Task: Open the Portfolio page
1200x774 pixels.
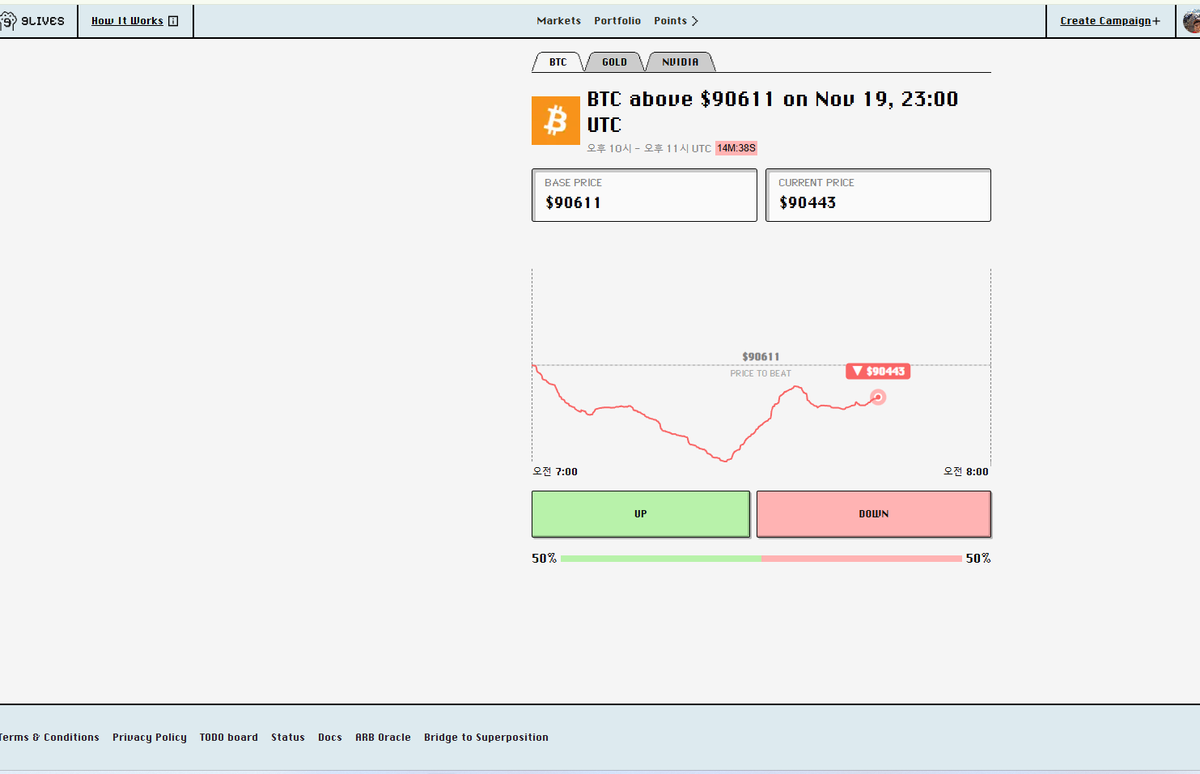Action: (617, 20)
